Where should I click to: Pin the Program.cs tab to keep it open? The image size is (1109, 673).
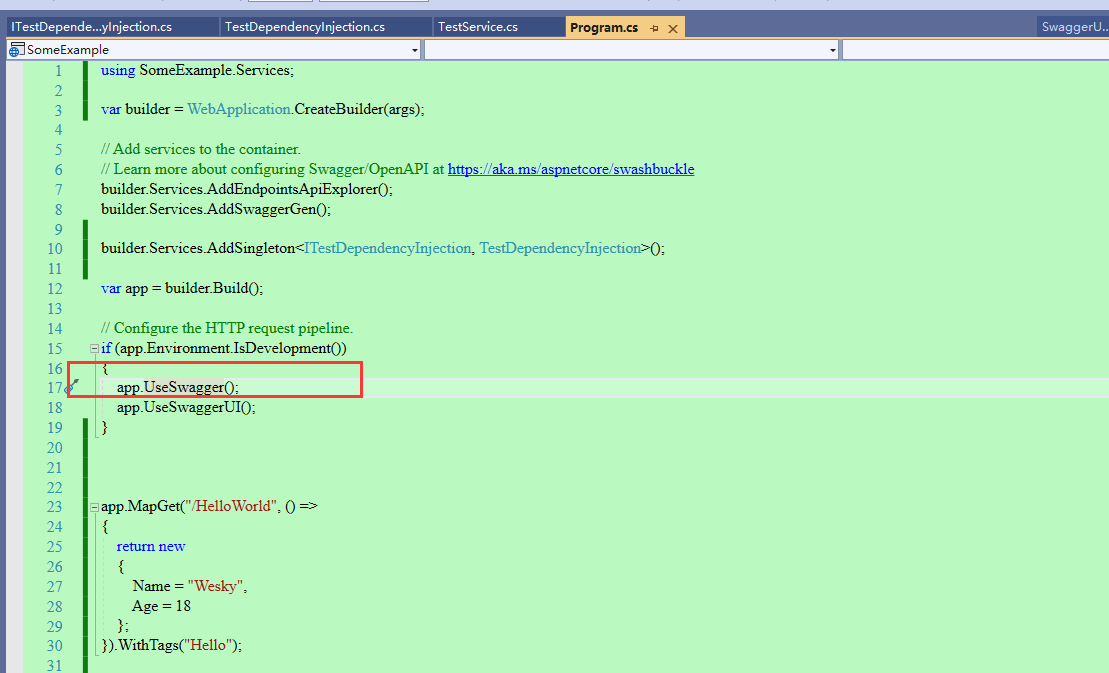tap(655, 27)
